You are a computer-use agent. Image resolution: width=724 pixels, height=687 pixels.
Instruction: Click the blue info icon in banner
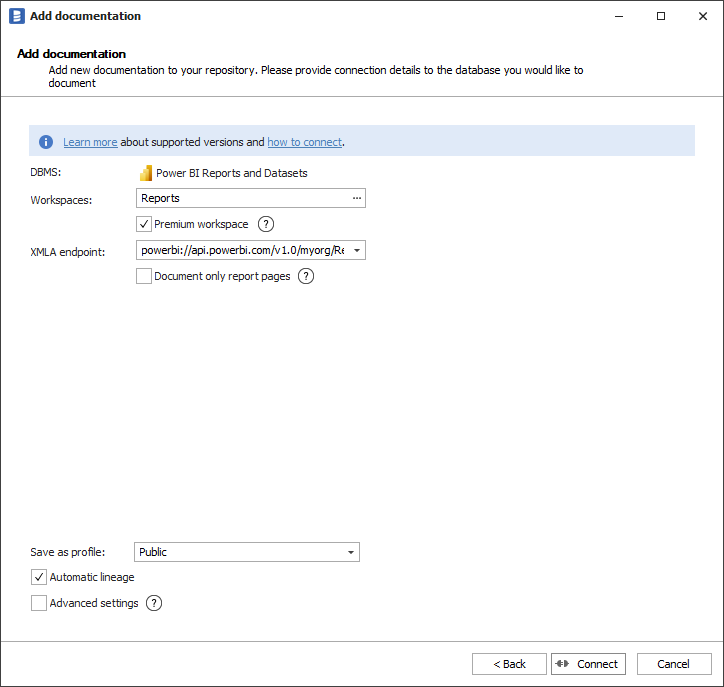click(46, 142)
